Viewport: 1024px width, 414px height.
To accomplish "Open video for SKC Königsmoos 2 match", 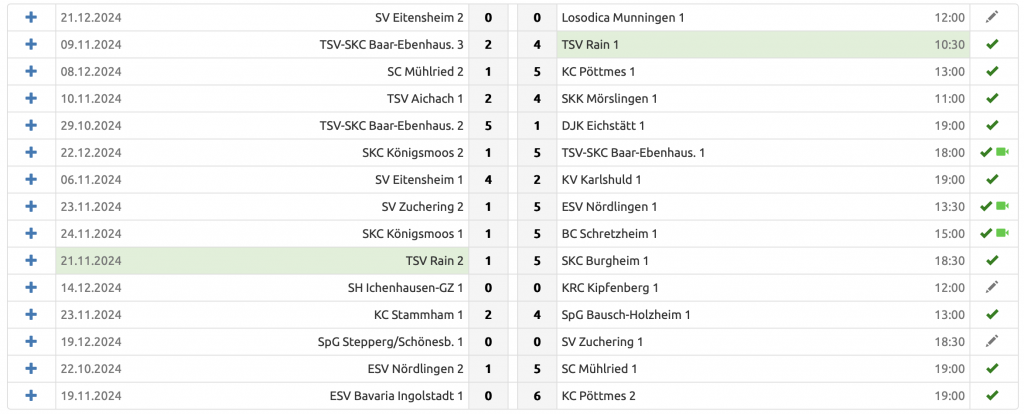I will [1001, 153].
